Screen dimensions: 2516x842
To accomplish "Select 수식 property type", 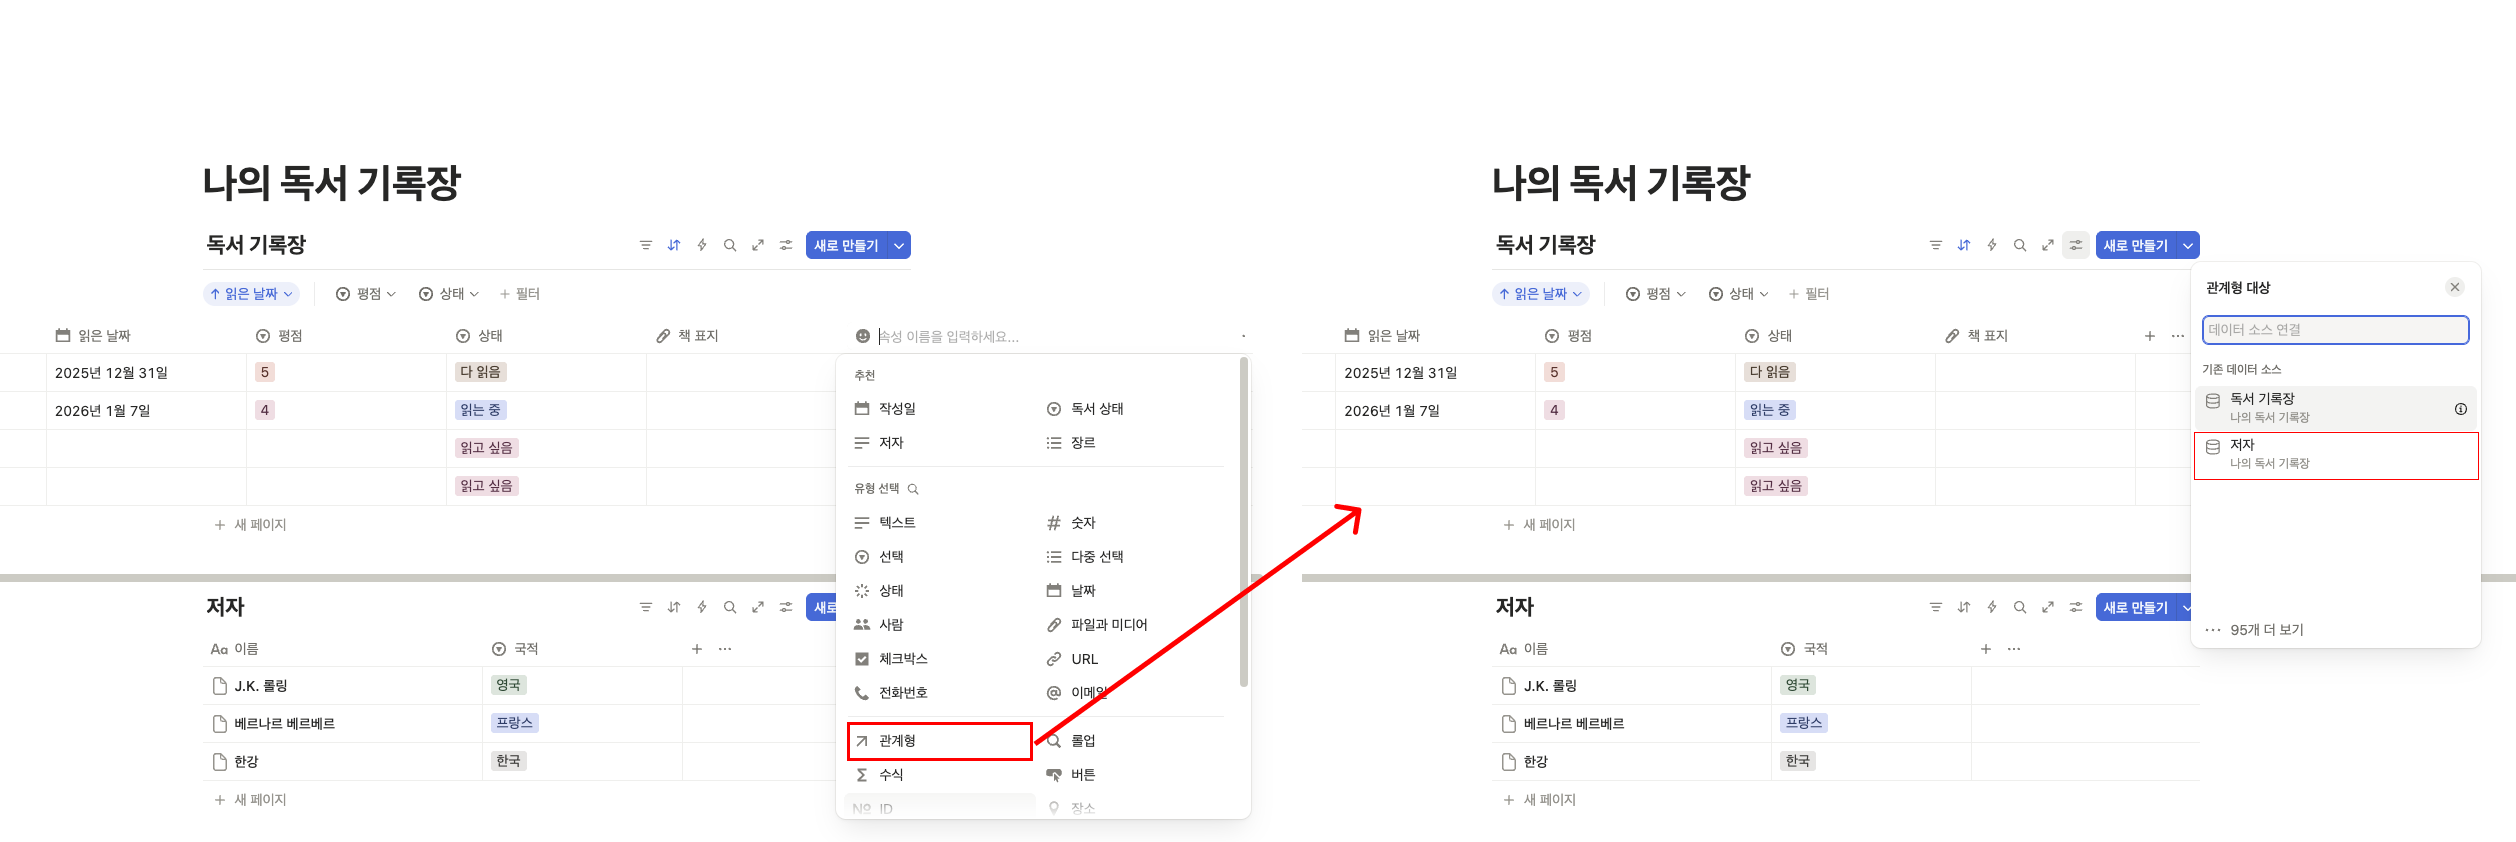I will tap(940, 775).
